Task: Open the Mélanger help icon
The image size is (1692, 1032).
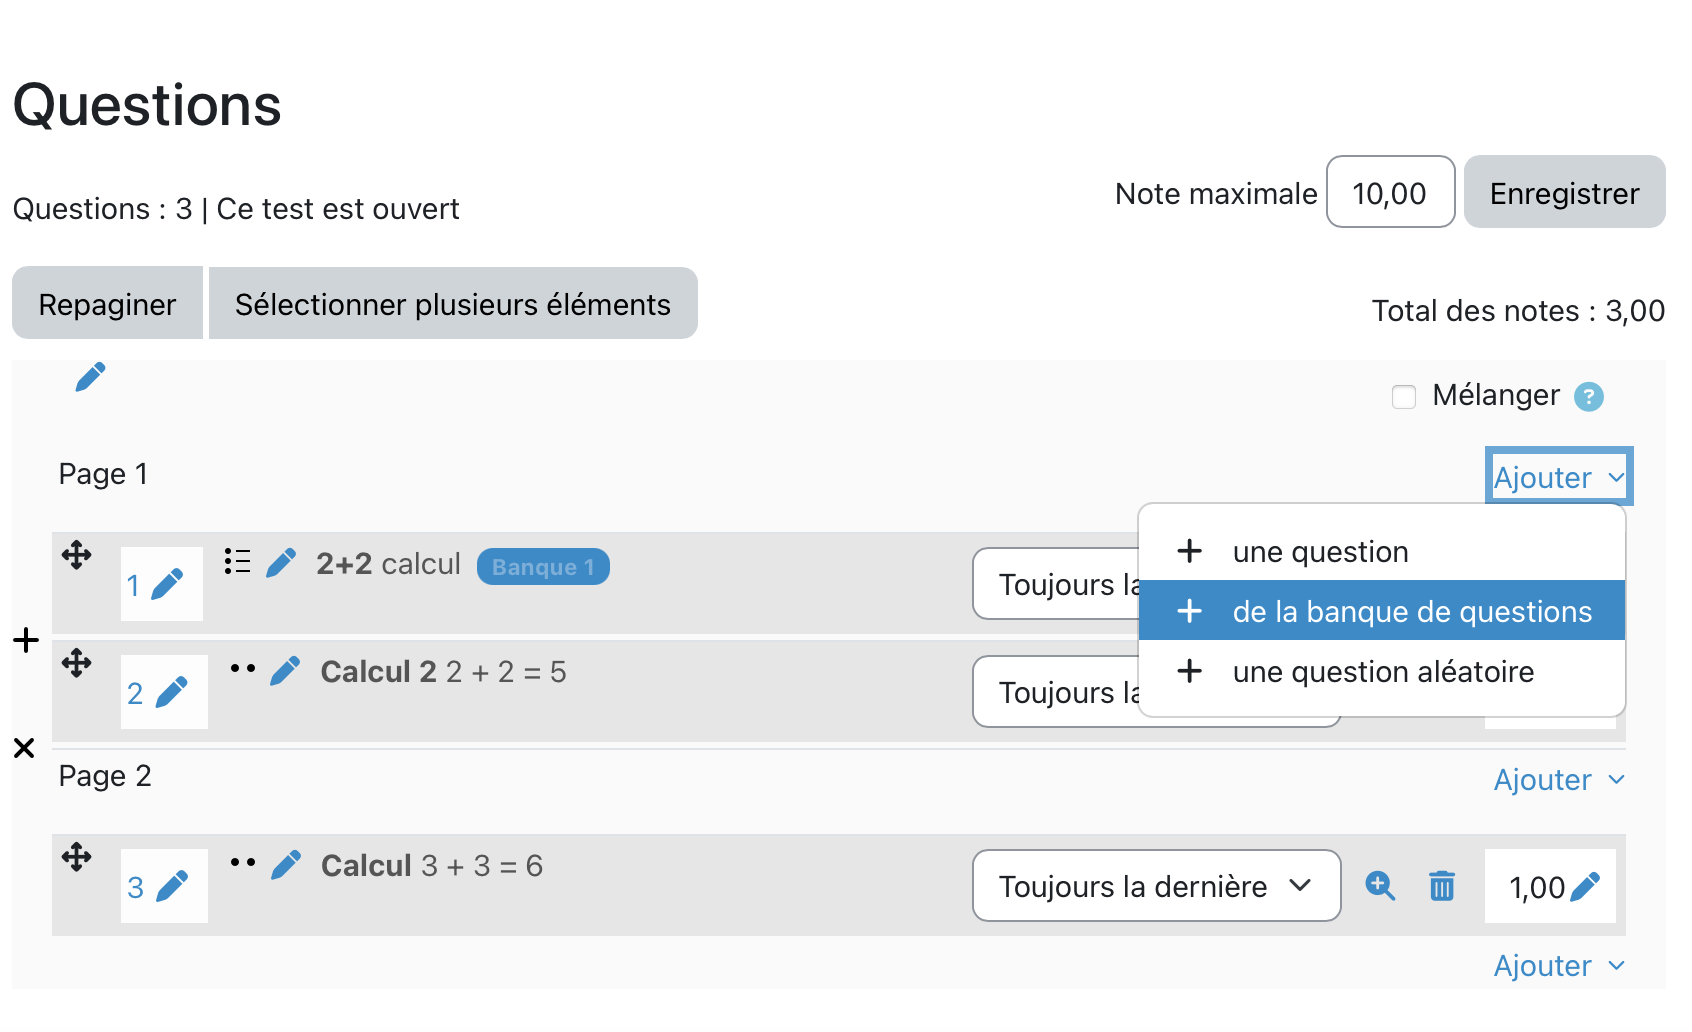Action: [x=1588, y=397]
